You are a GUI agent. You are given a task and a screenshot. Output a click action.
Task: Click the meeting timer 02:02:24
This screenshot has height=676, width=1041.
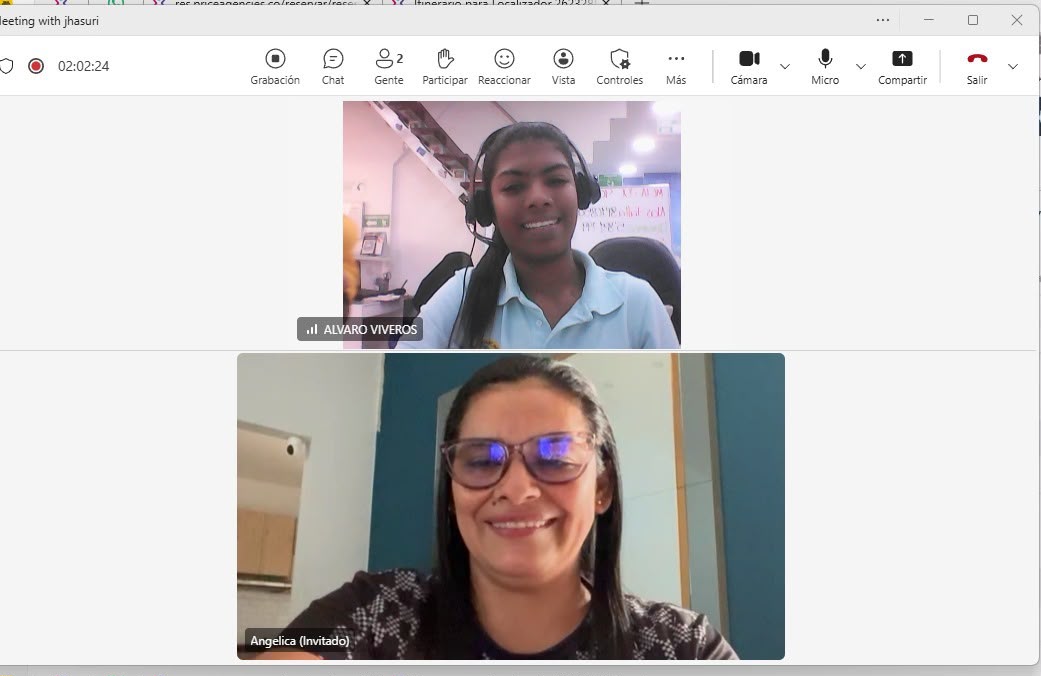83,66
